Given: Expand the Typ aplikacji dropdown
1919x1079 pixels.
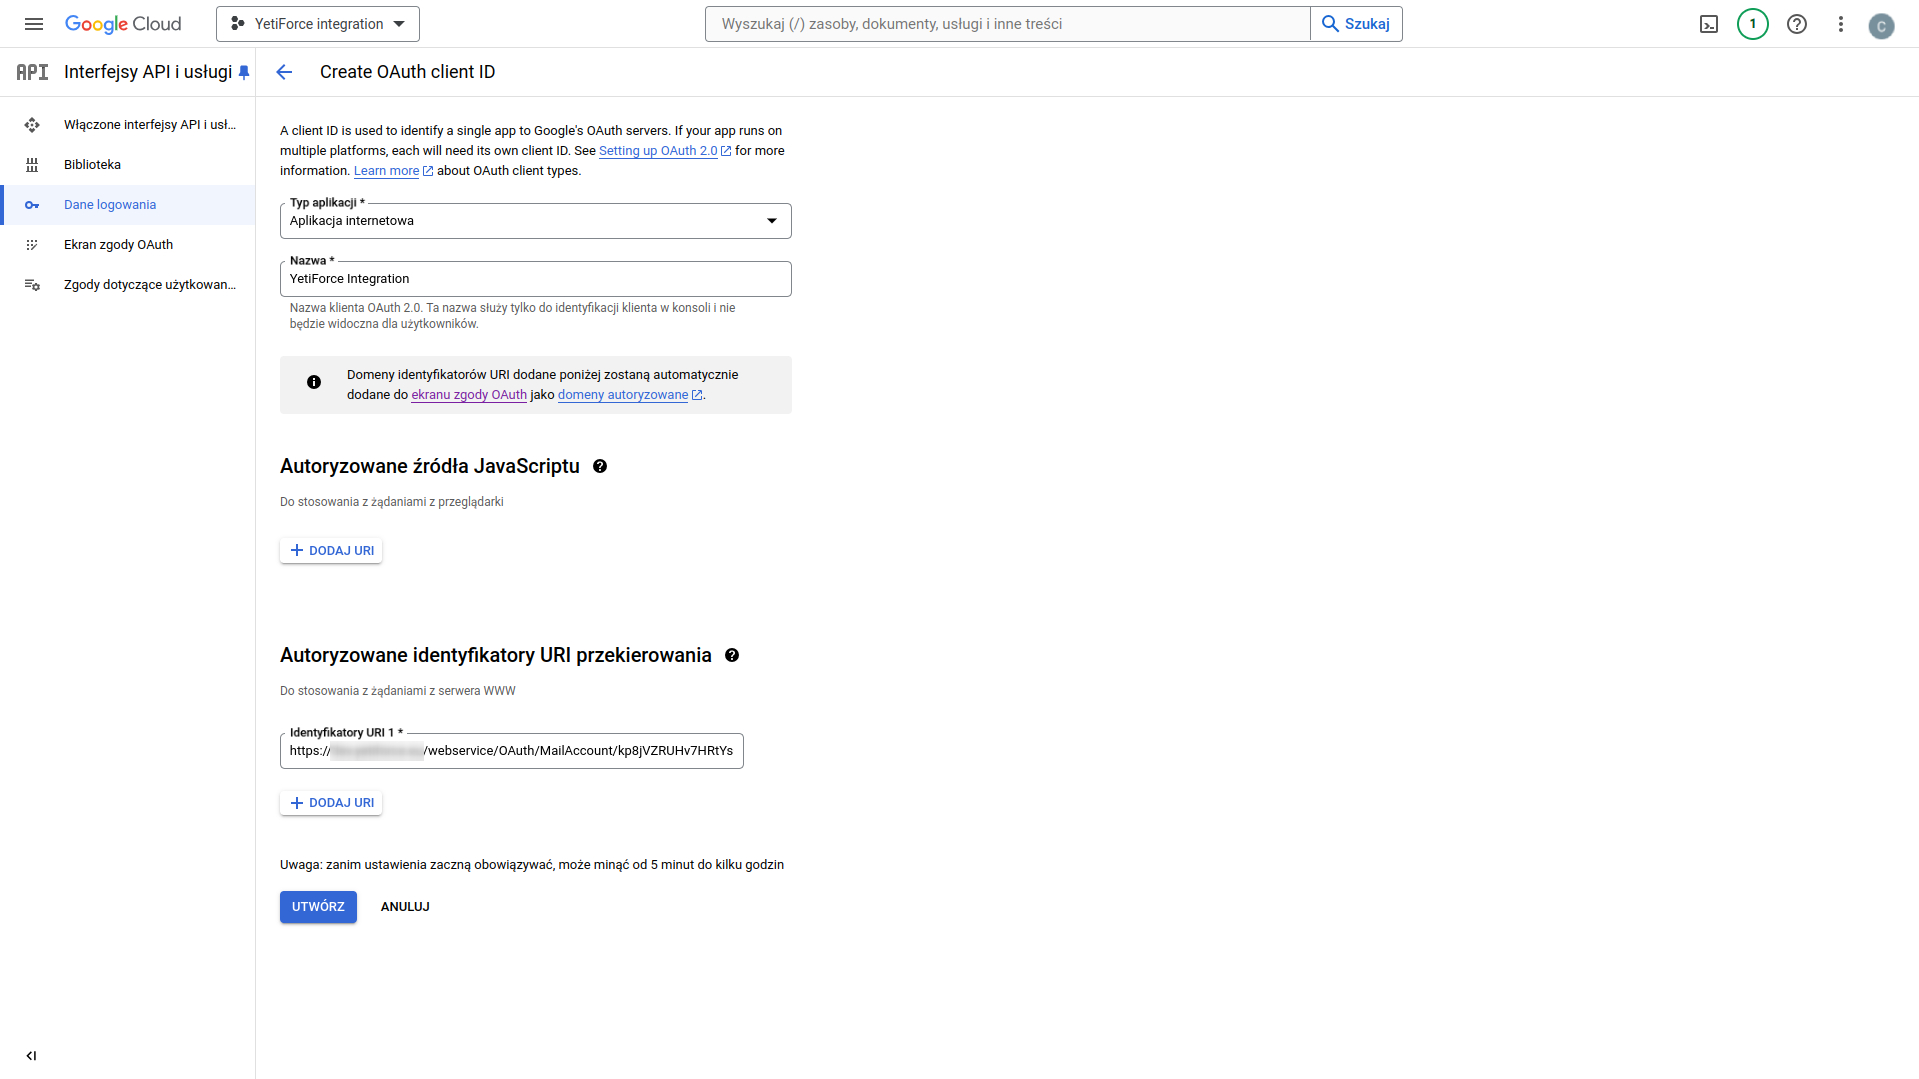Looking at the screenshot, I should [536, 221].
